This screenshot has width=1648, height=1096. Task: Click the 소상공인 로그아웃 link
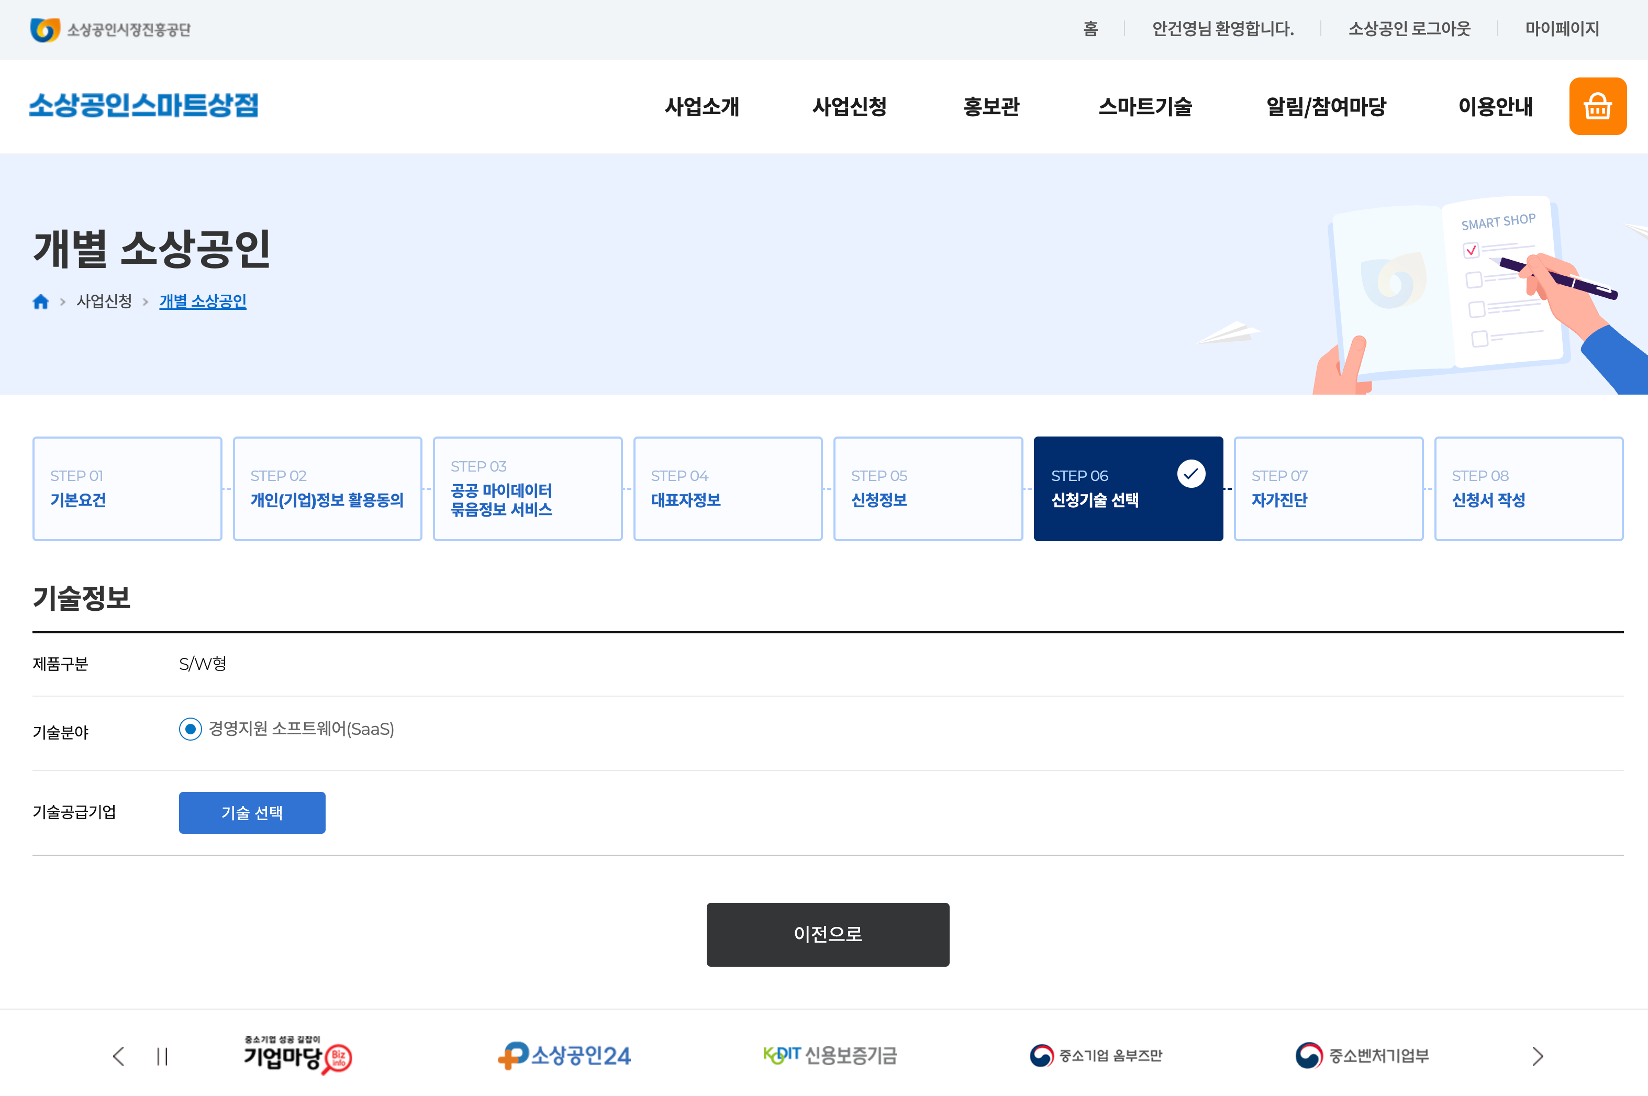[1409, 29]
